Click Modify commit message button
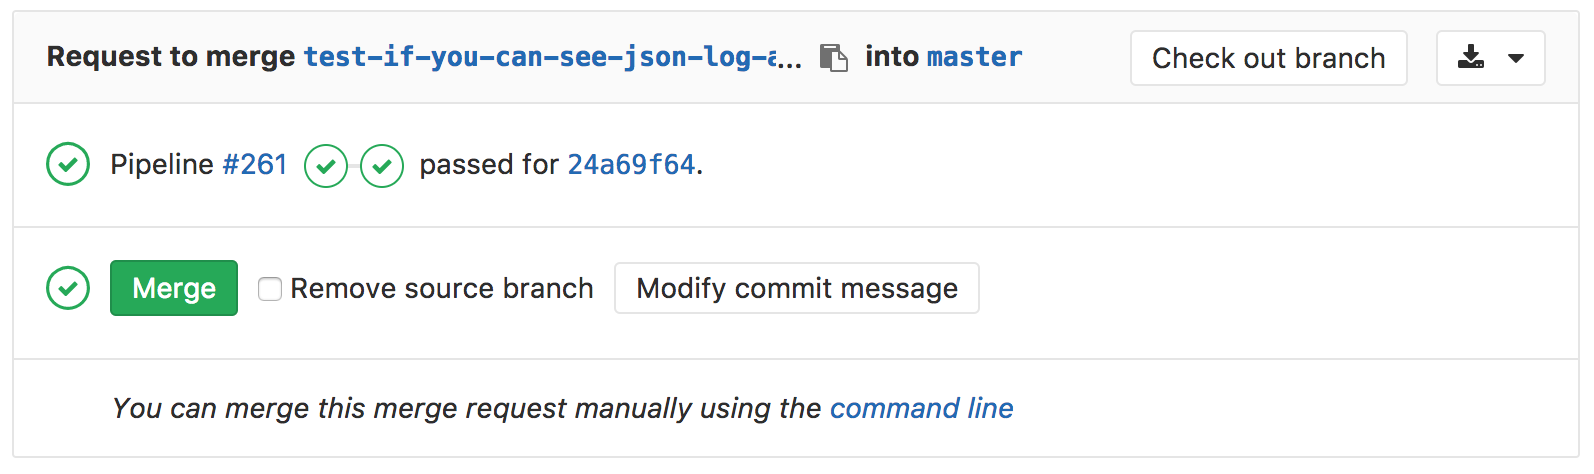Screen dimensions: 1594x474 [796, 289]
